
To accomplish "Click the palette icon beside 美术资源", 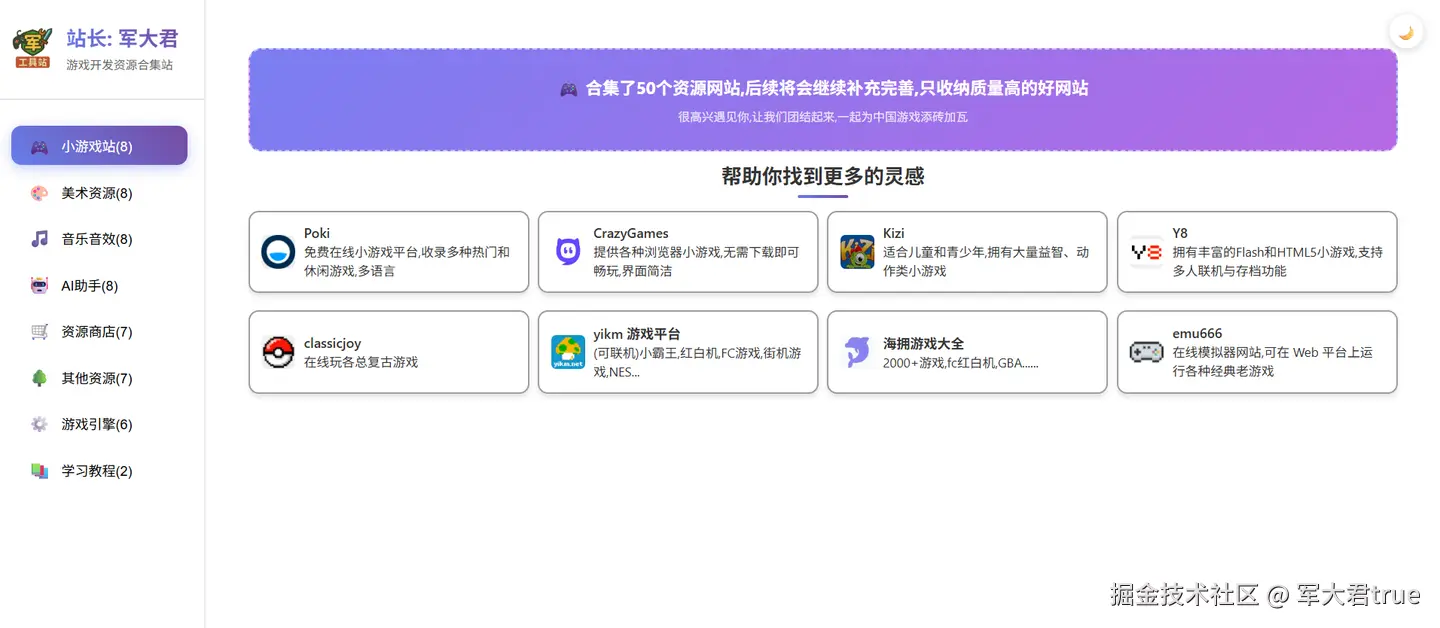I will 39,193.
